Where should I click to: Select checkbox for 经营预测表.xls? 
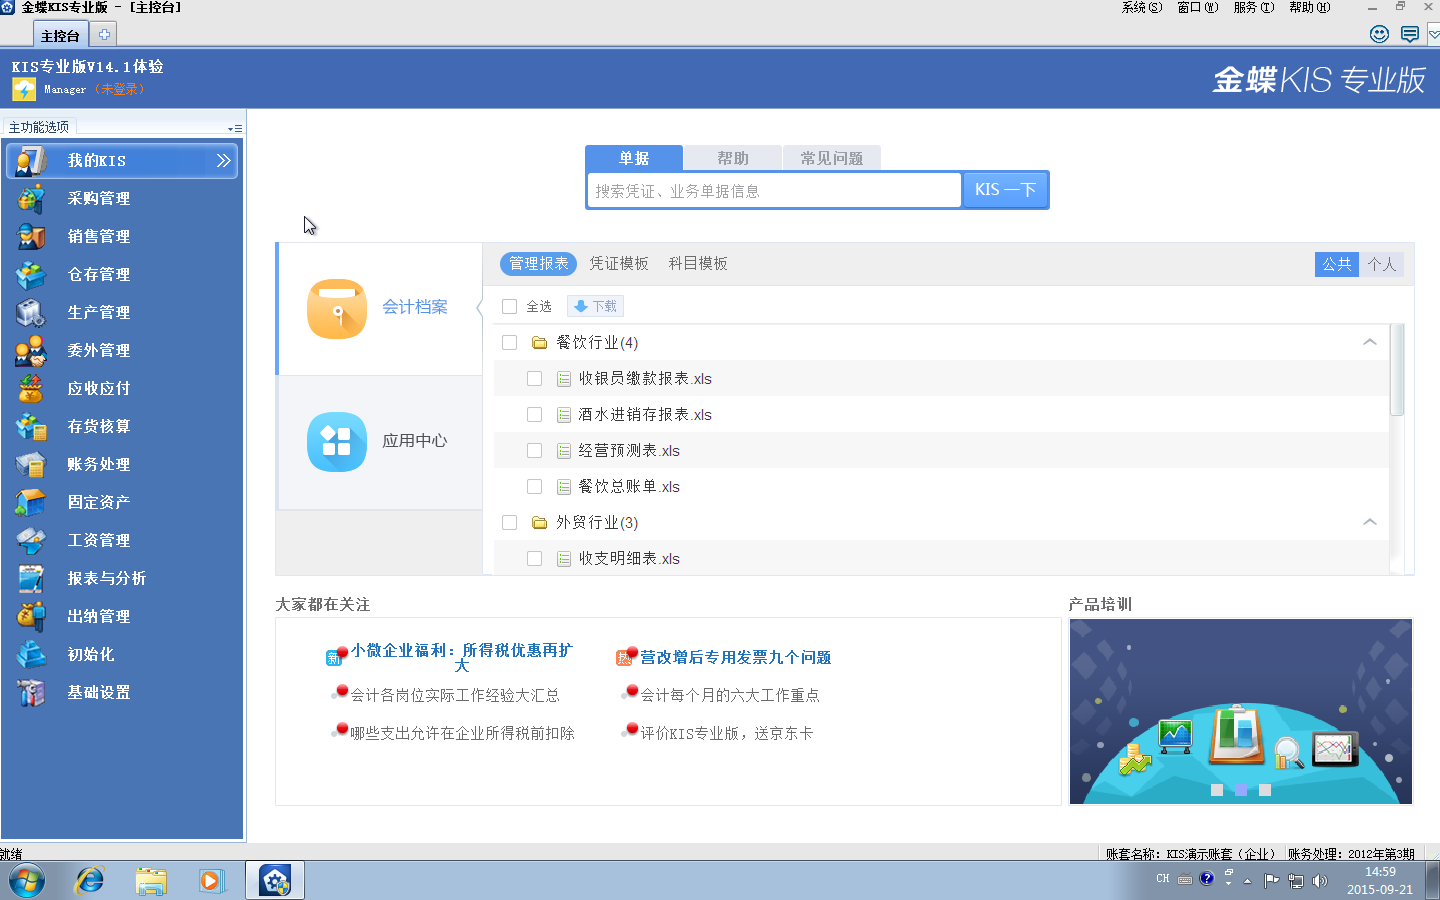534,451
